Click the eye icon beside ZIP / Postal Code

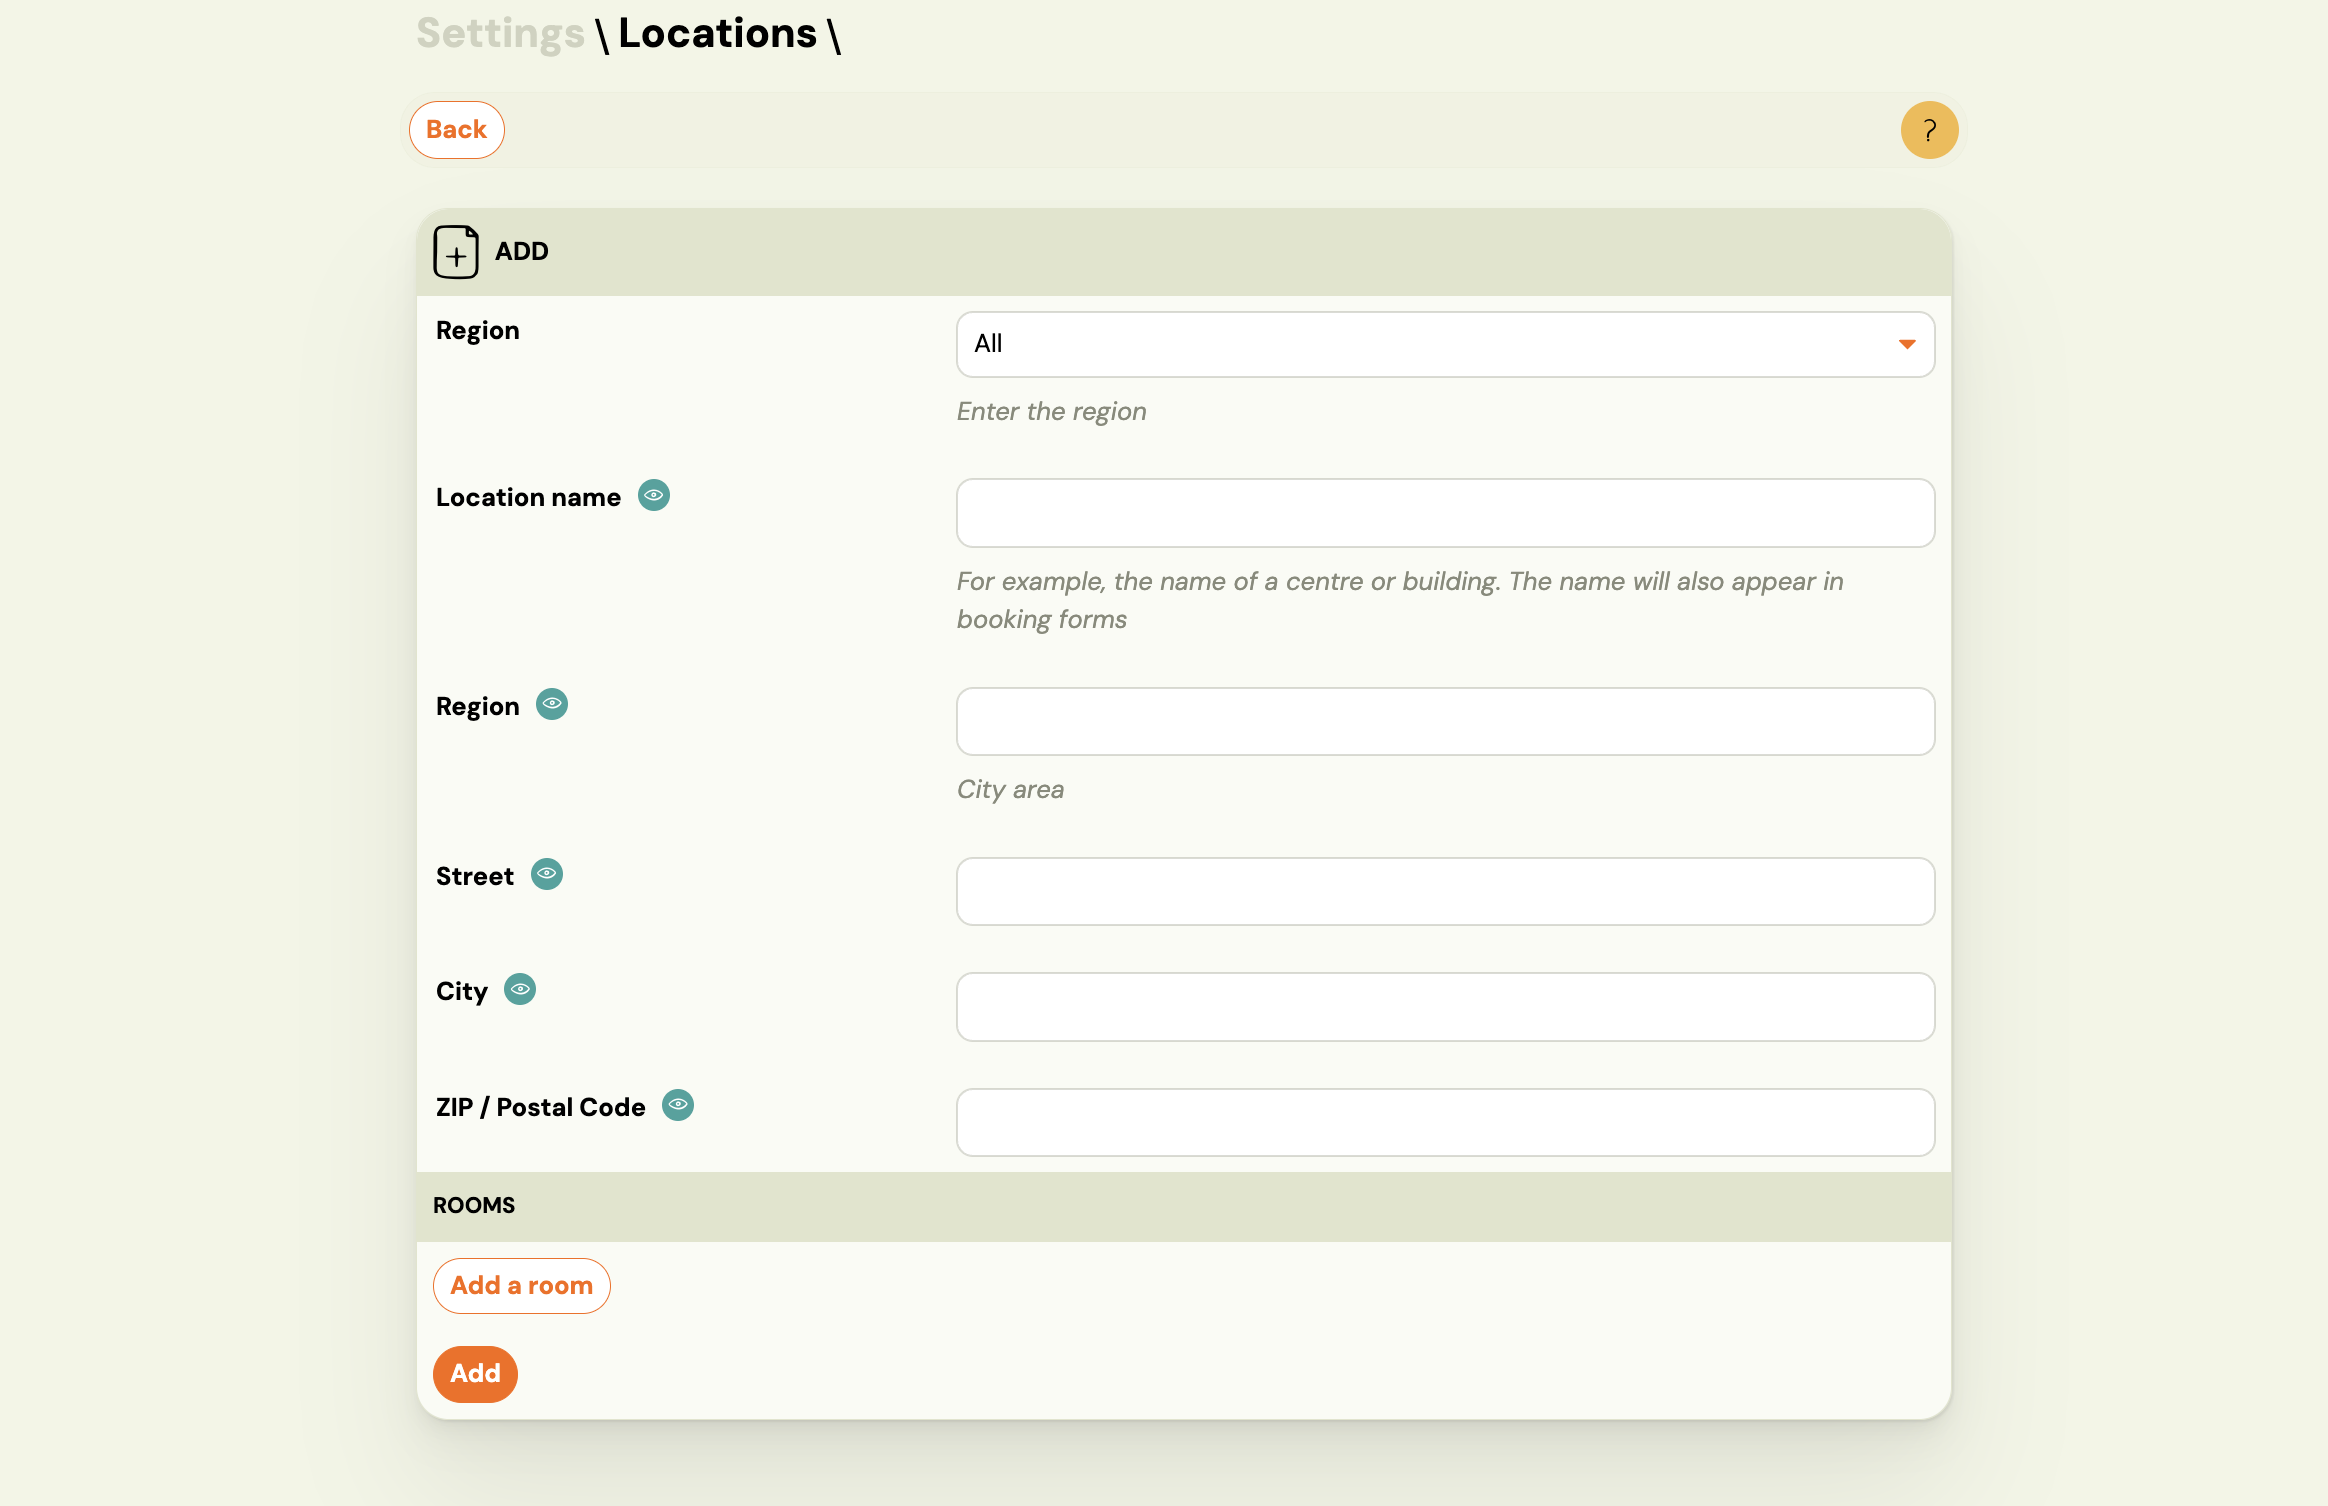point(678,1104)
